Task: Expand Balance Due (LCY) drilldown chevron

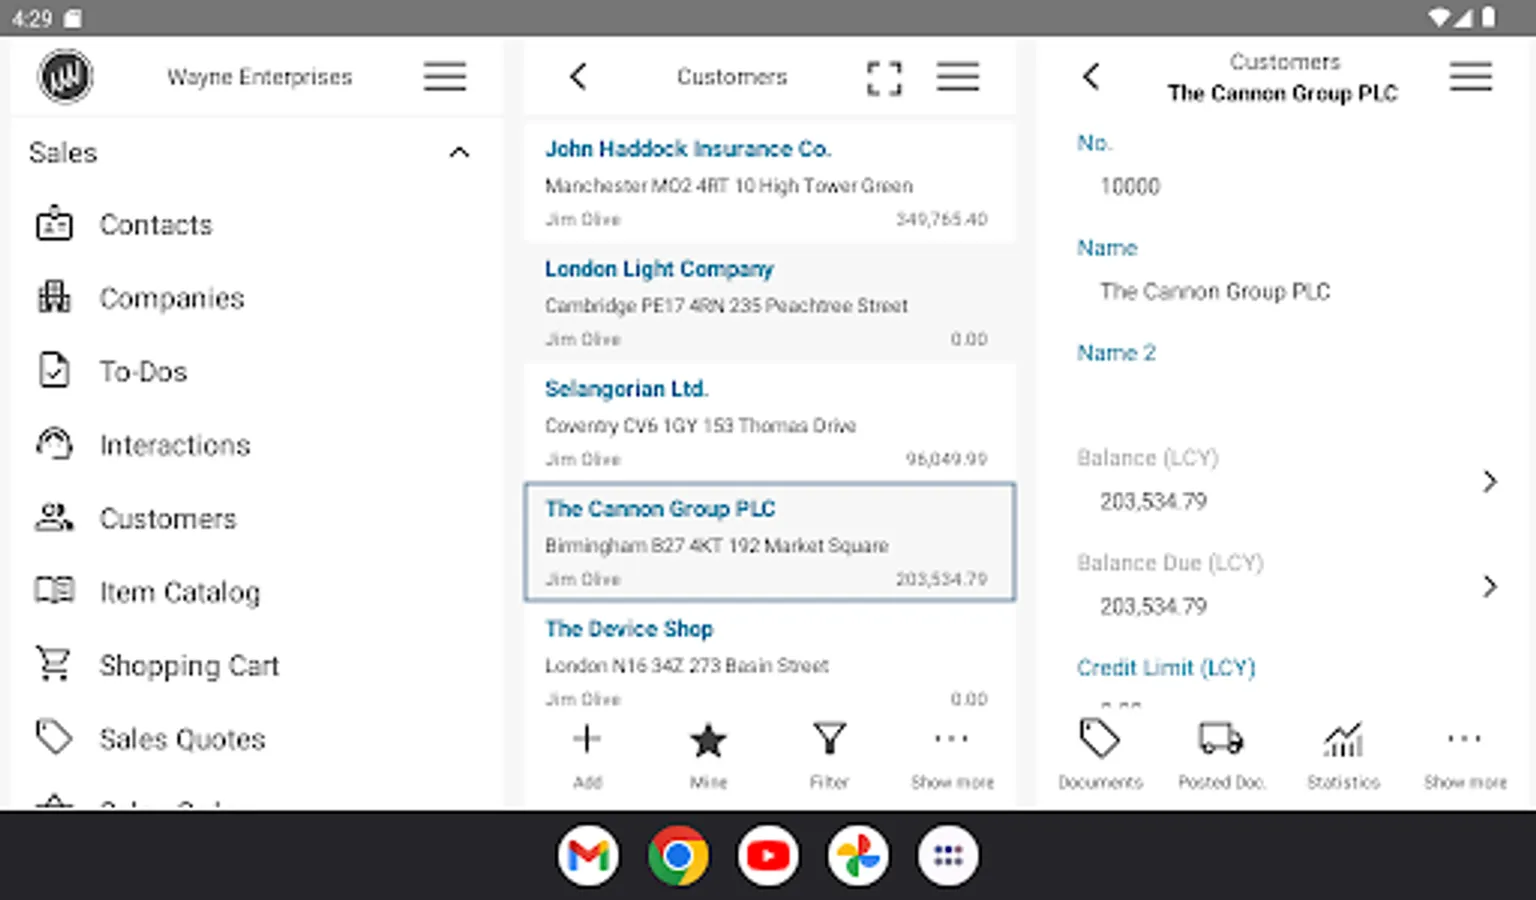Action: tap(1490, 587)
